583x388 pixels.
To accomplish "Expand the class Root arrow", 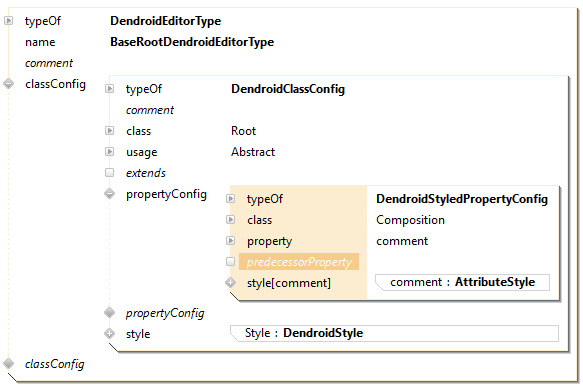I will point(109,130).
